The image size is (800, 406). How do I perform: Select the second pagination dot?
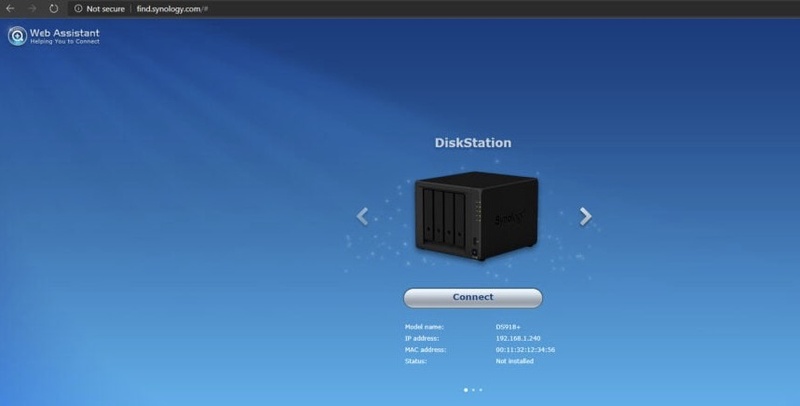(x=473, y=390)
